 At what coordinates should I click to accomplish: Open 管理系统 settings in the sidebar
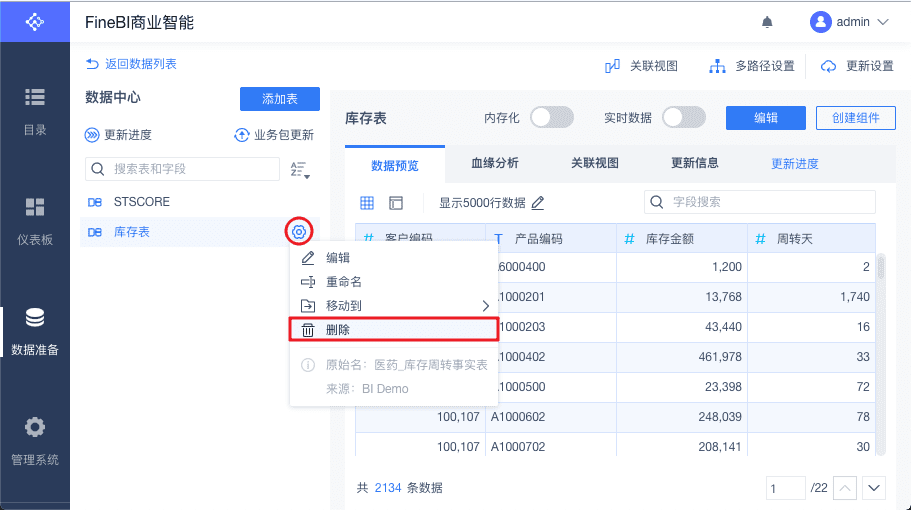[x=35, y=441]
